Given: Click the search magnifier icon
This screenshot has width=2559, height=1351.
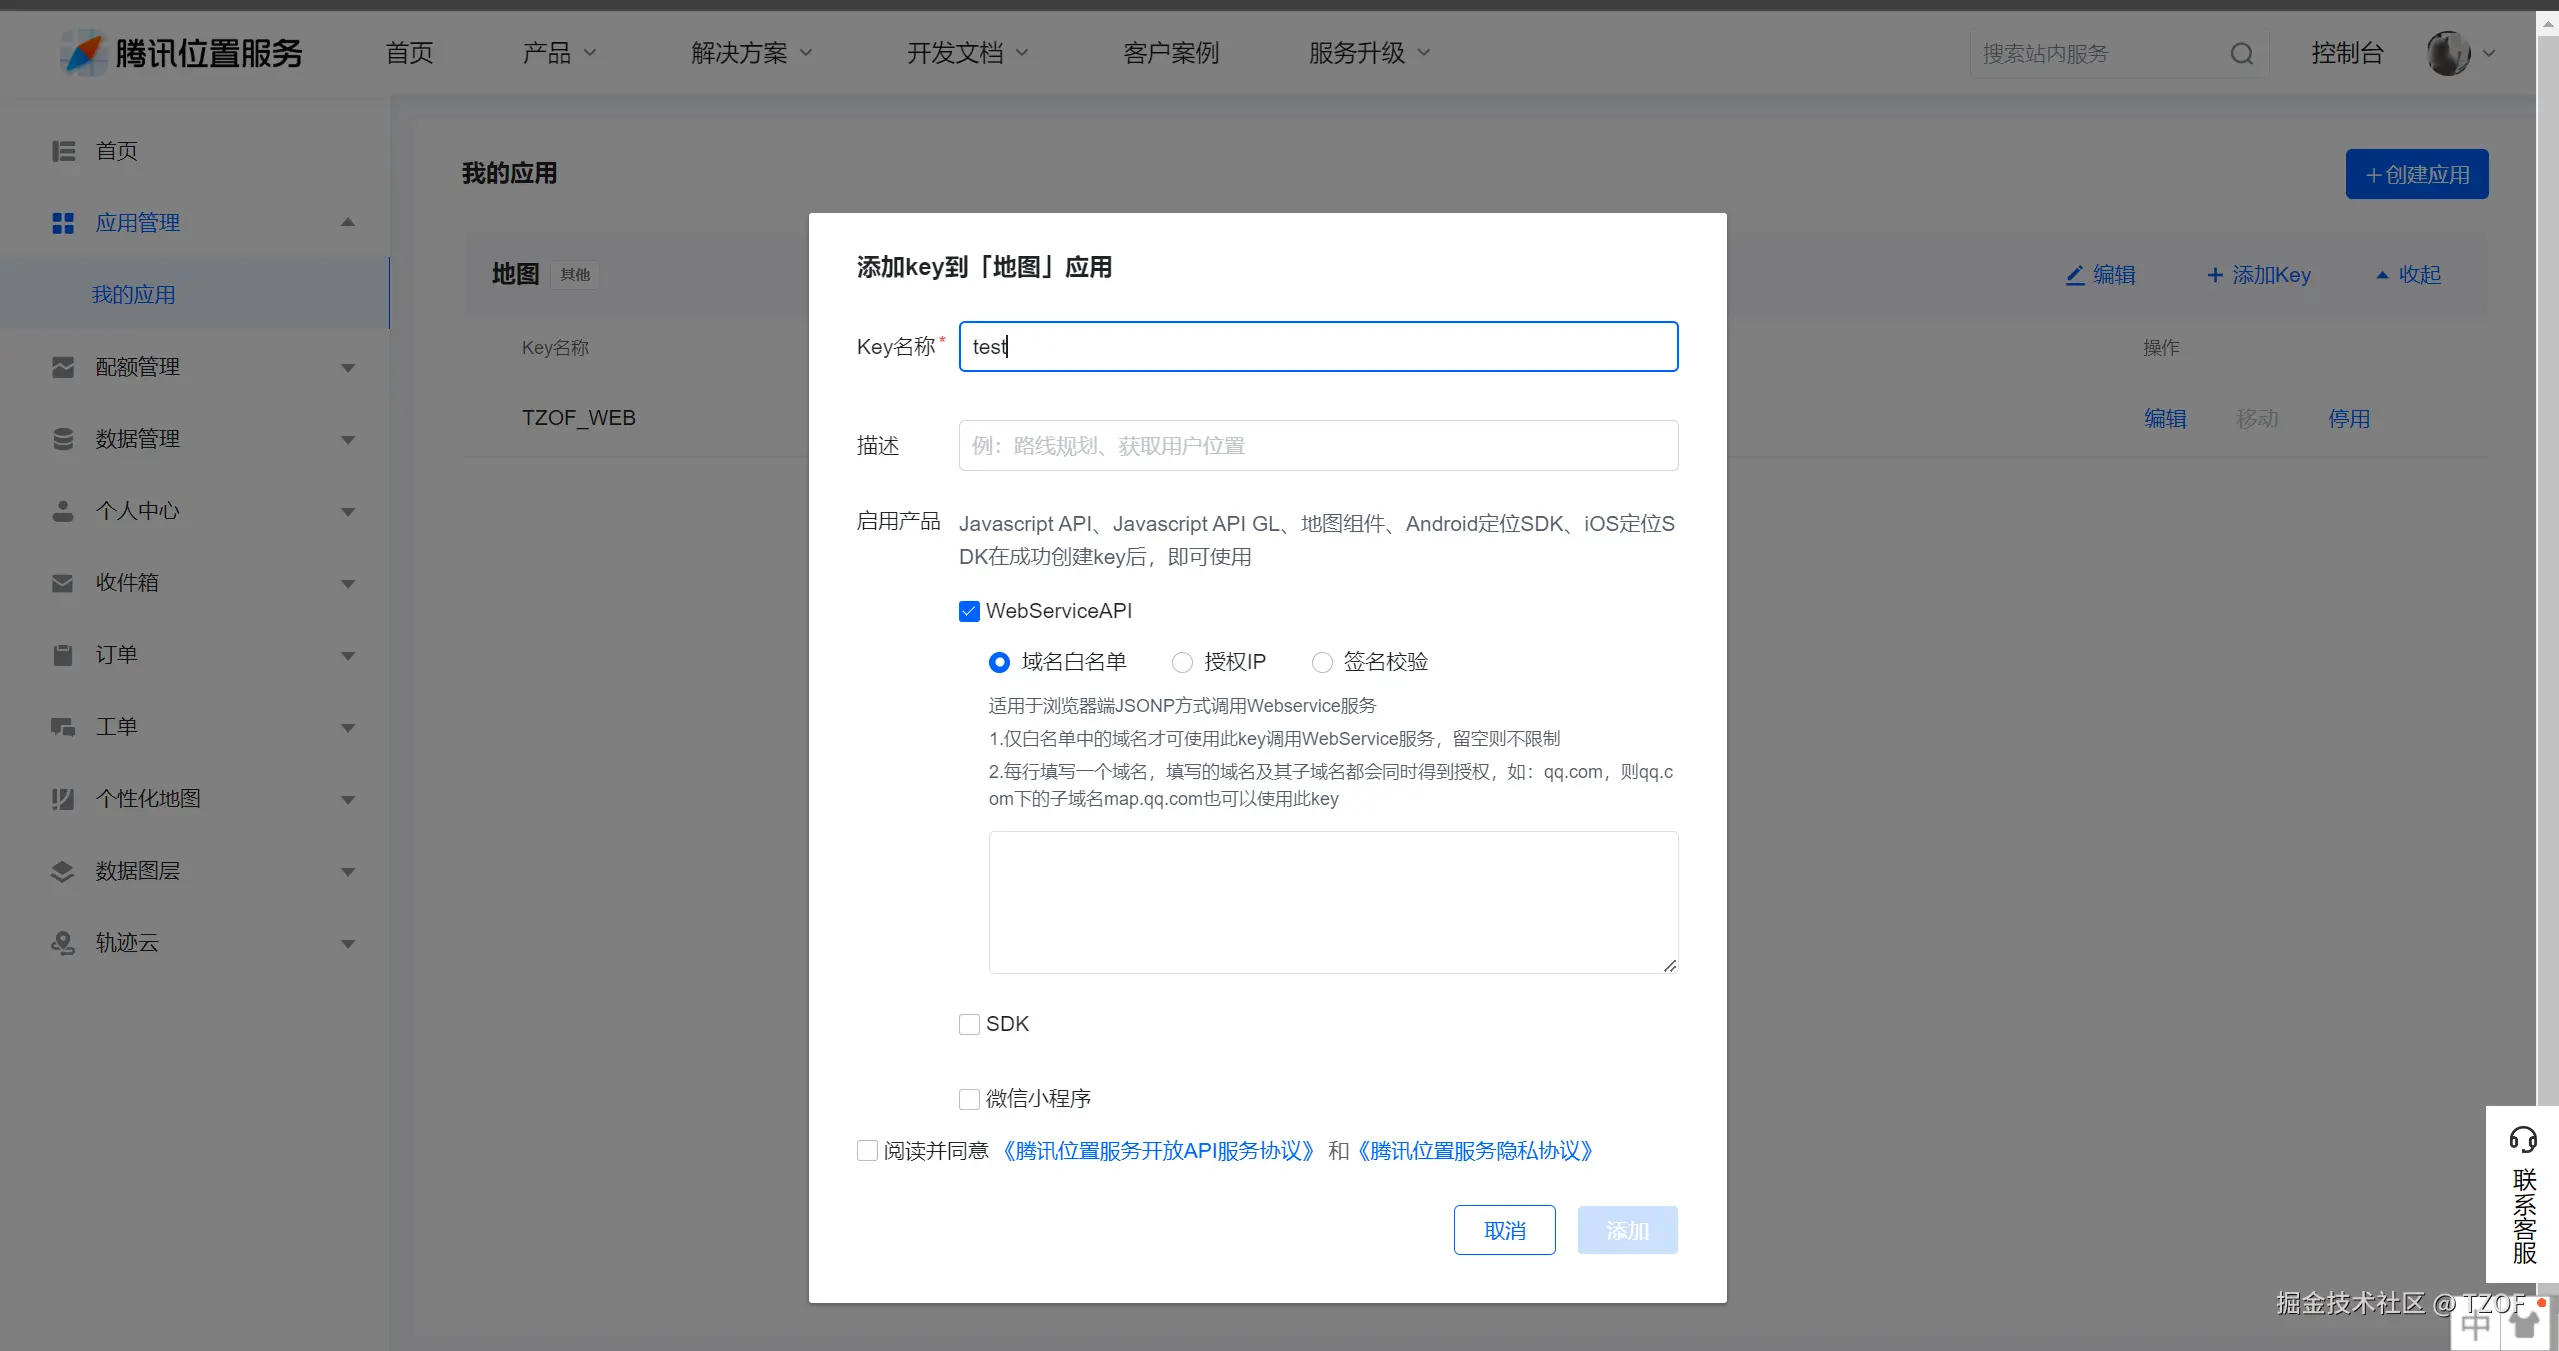Looking at the screenshot, I should tap(2241, 54).
